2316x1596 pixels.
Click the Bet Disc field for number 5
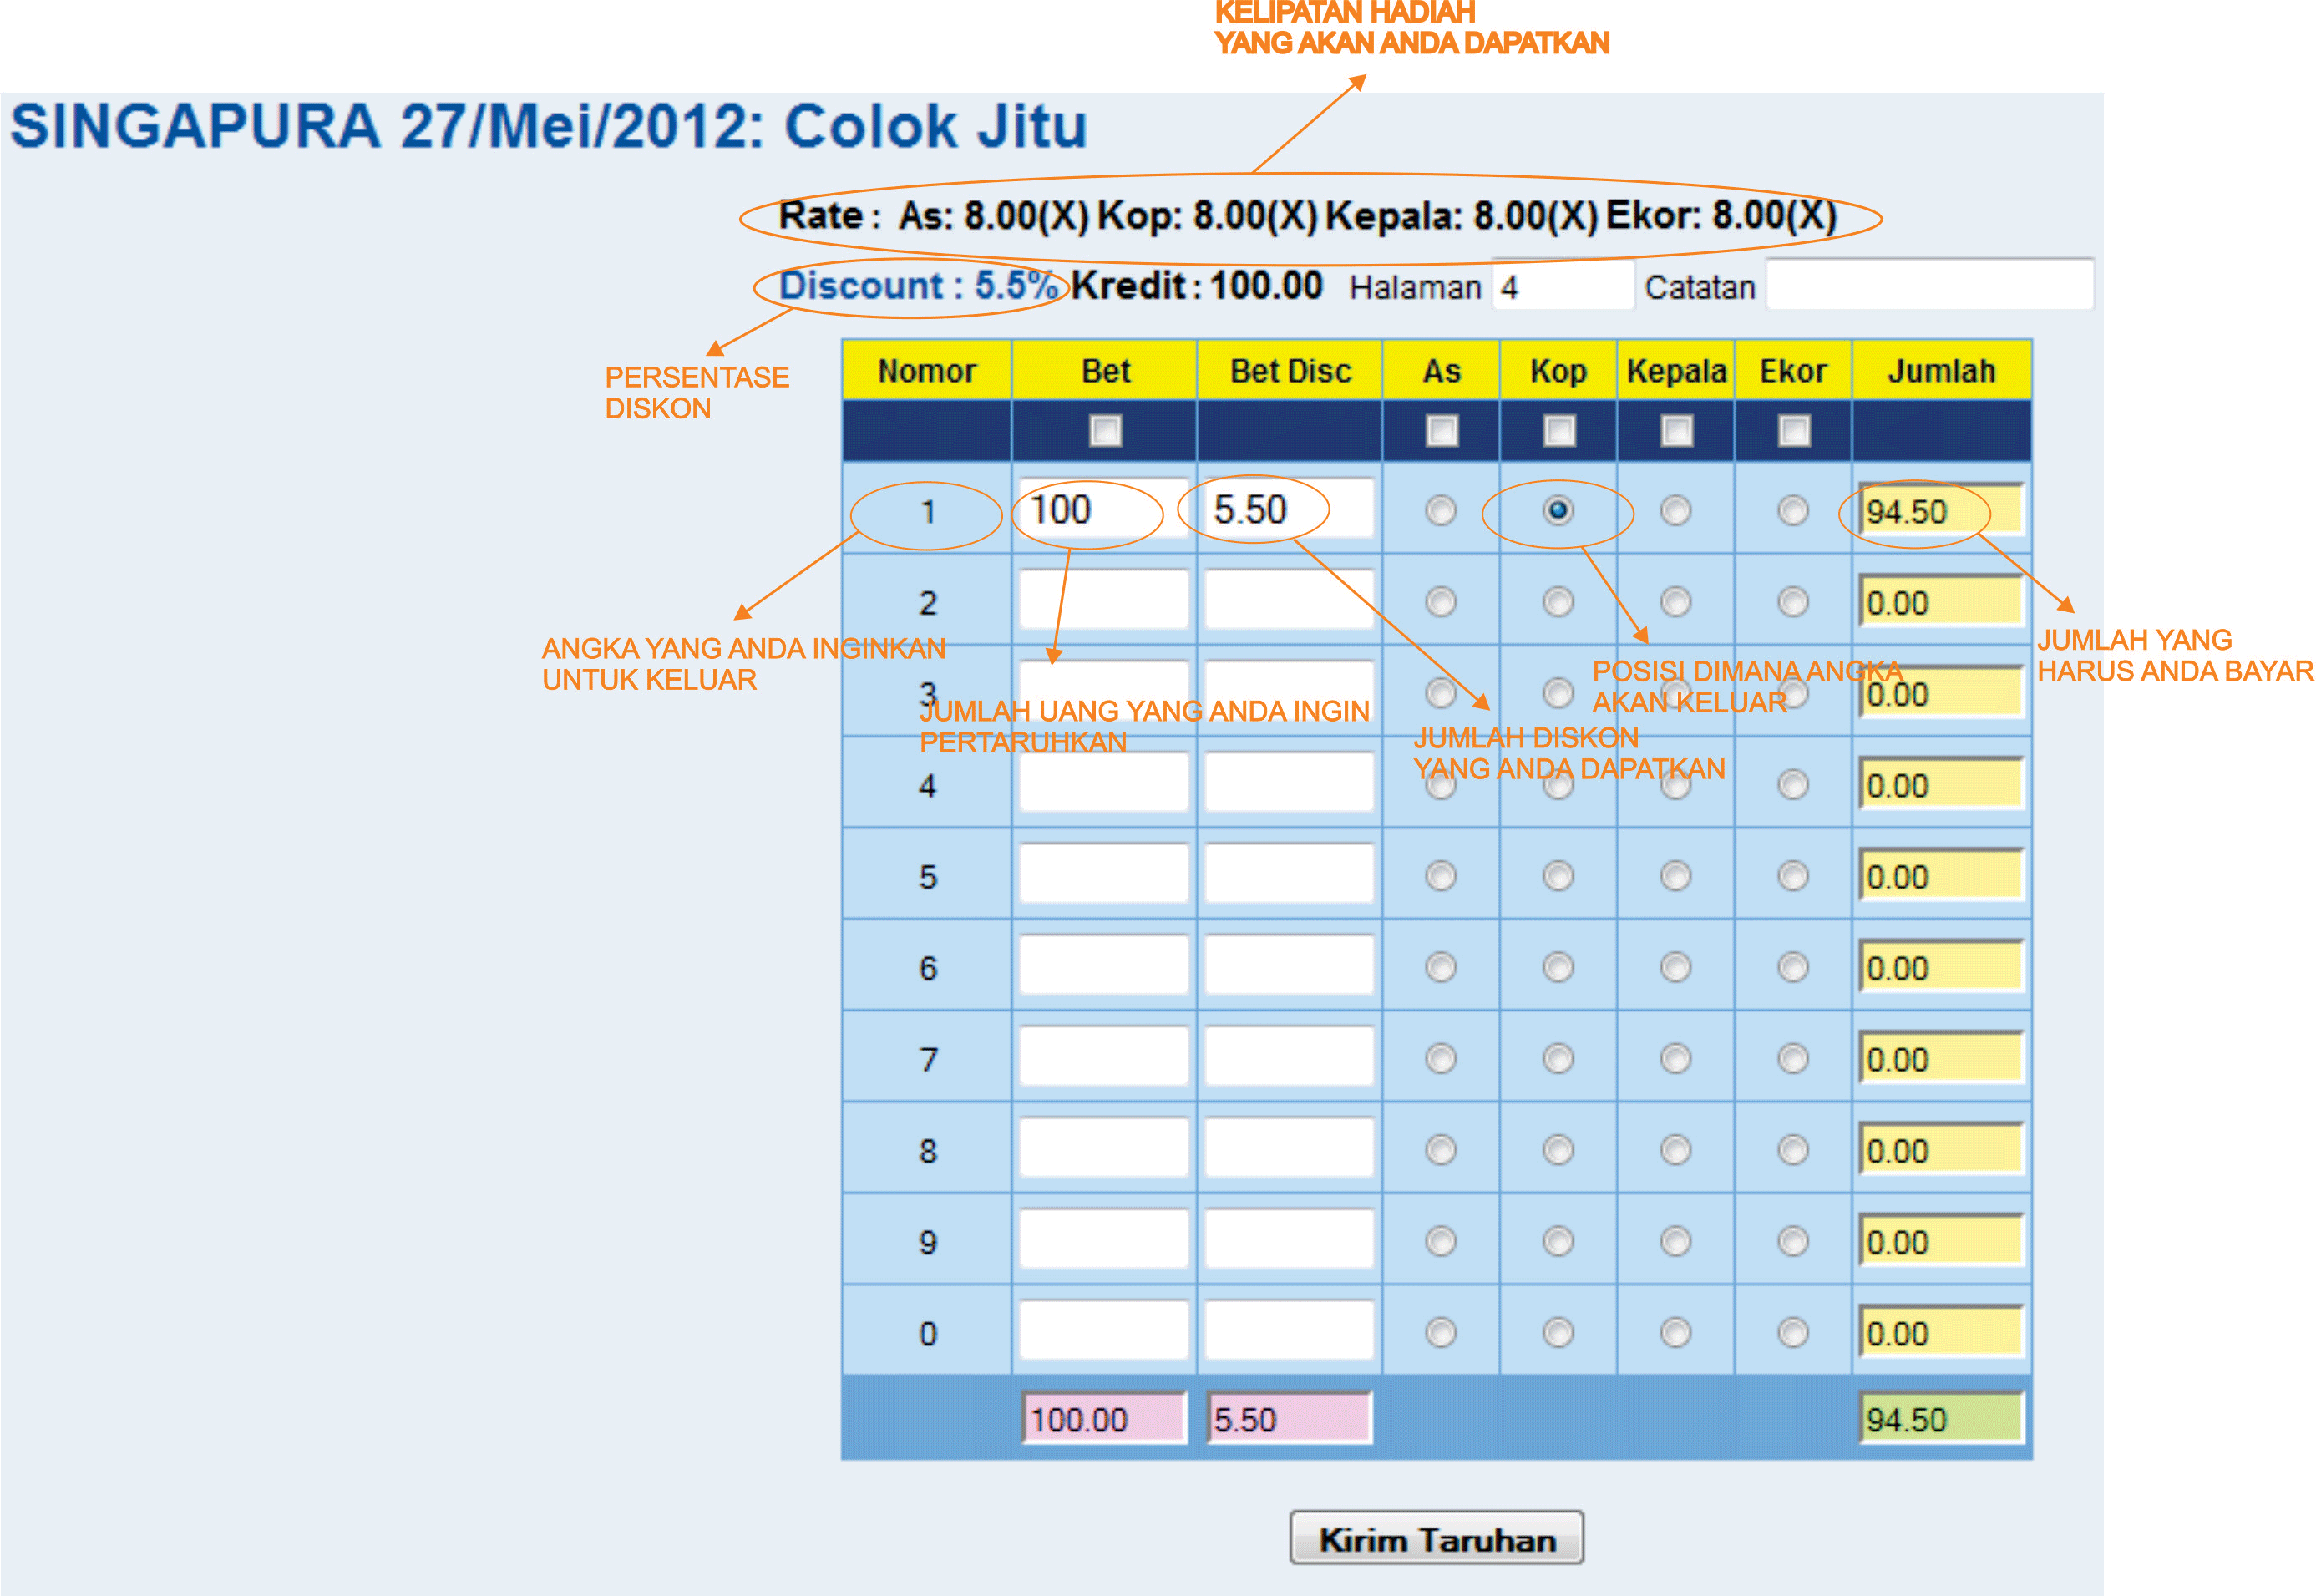tap(1289, 874)
